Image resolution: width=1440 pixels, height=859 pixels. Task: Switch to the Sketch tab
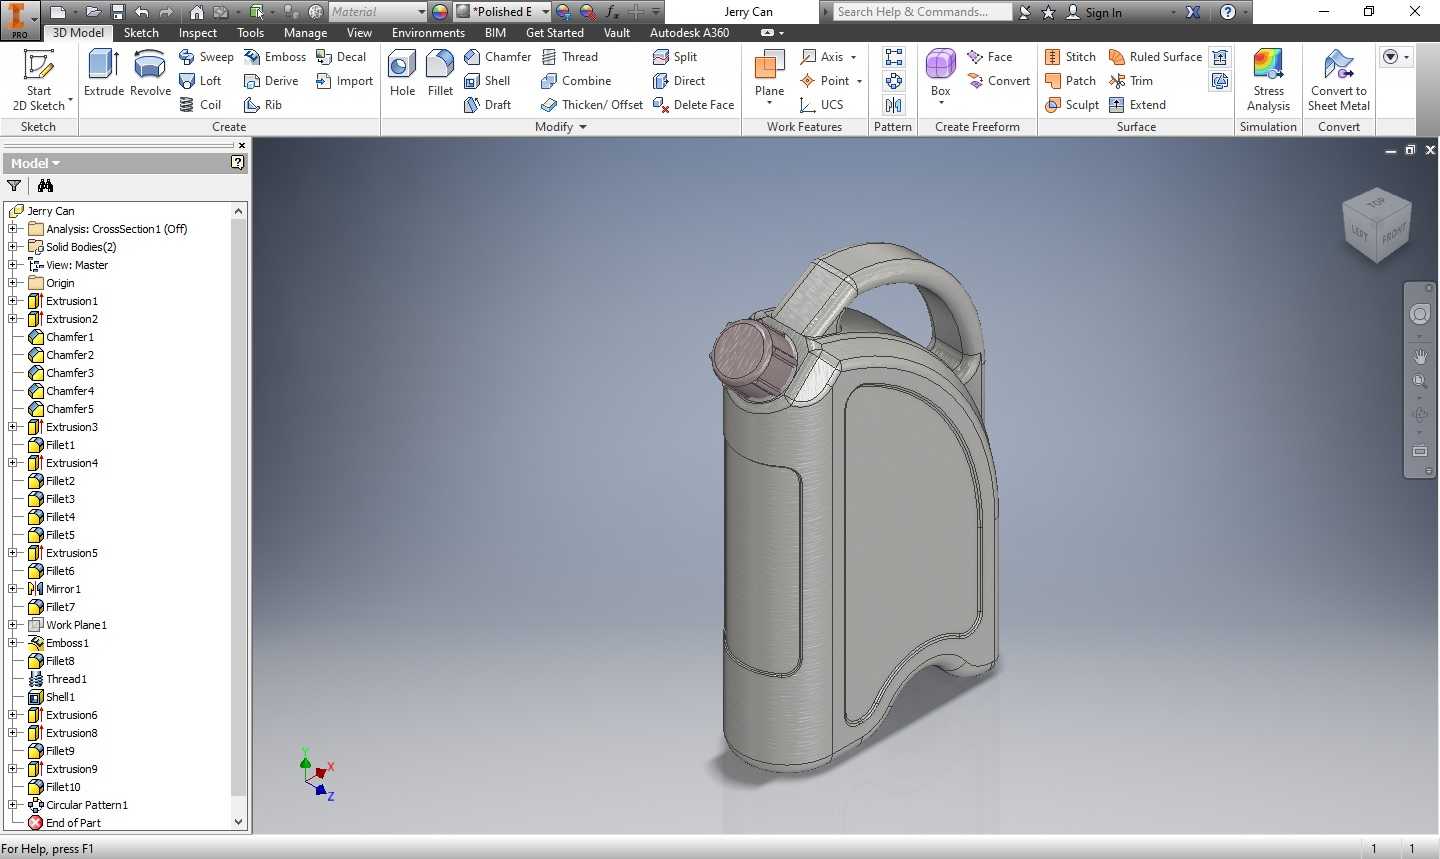coord(141,33)
